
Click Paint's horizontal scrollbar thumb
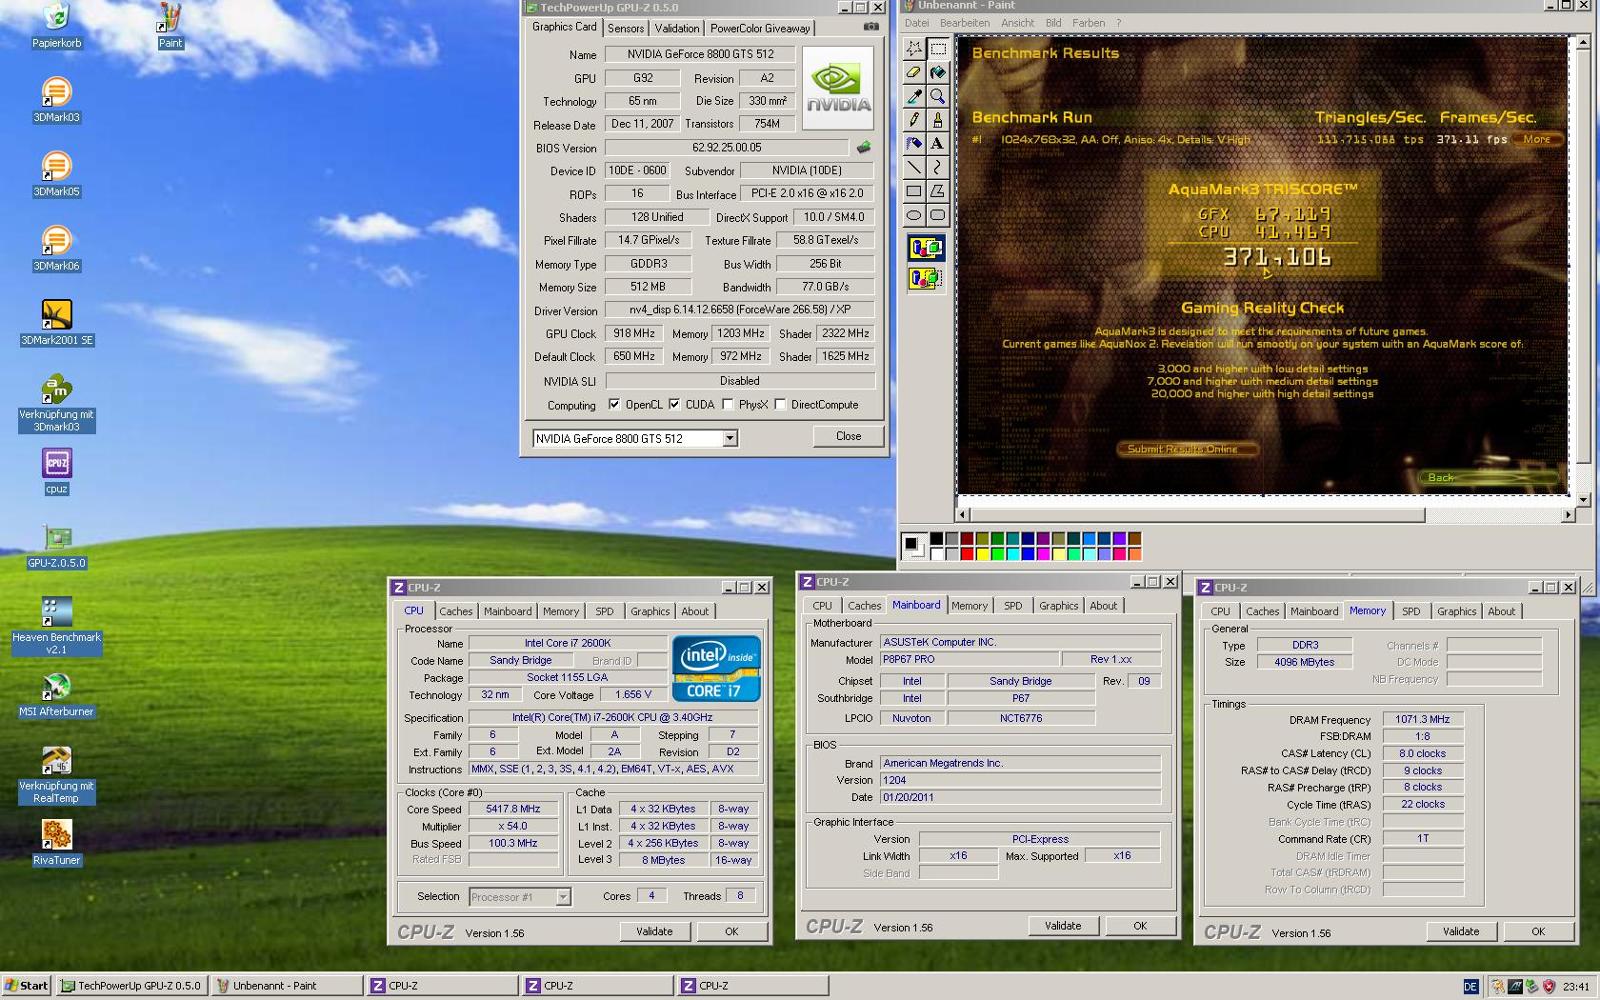coord(1197,515)
